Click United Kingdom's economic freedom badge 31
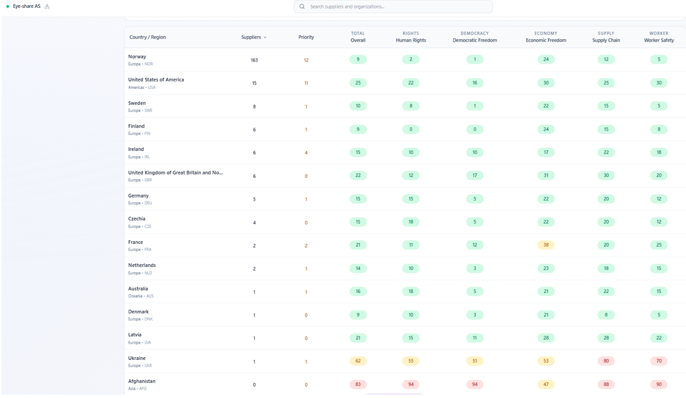Screen dimensions: 686x398 click(546, 175)
